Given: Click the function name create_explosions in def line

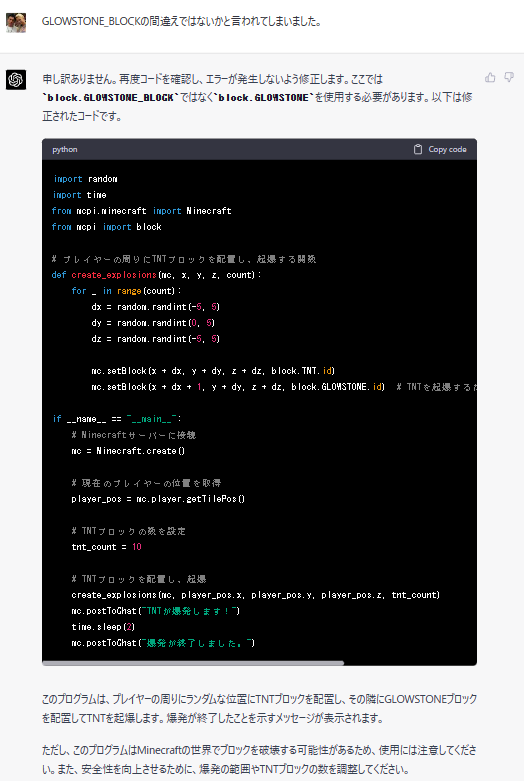Looking at the screenshot, I should (114, 275).
